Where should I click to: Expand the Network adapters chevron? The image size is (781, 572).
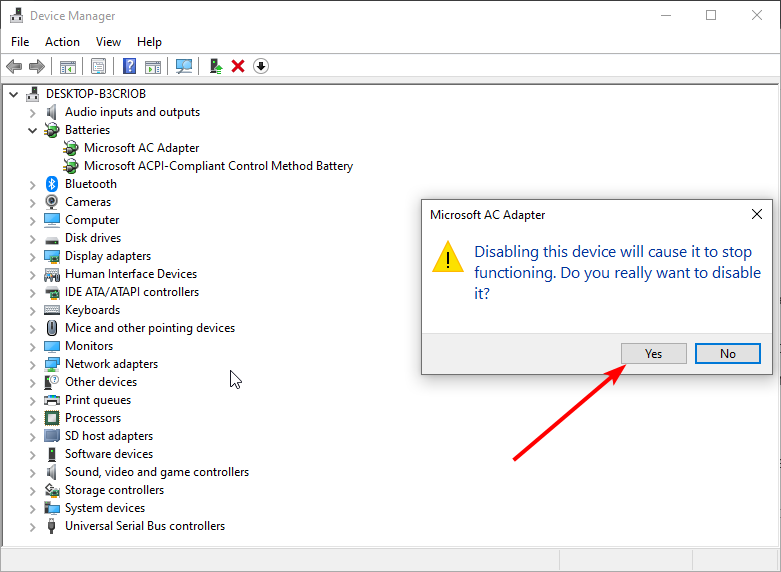point(32,365)
